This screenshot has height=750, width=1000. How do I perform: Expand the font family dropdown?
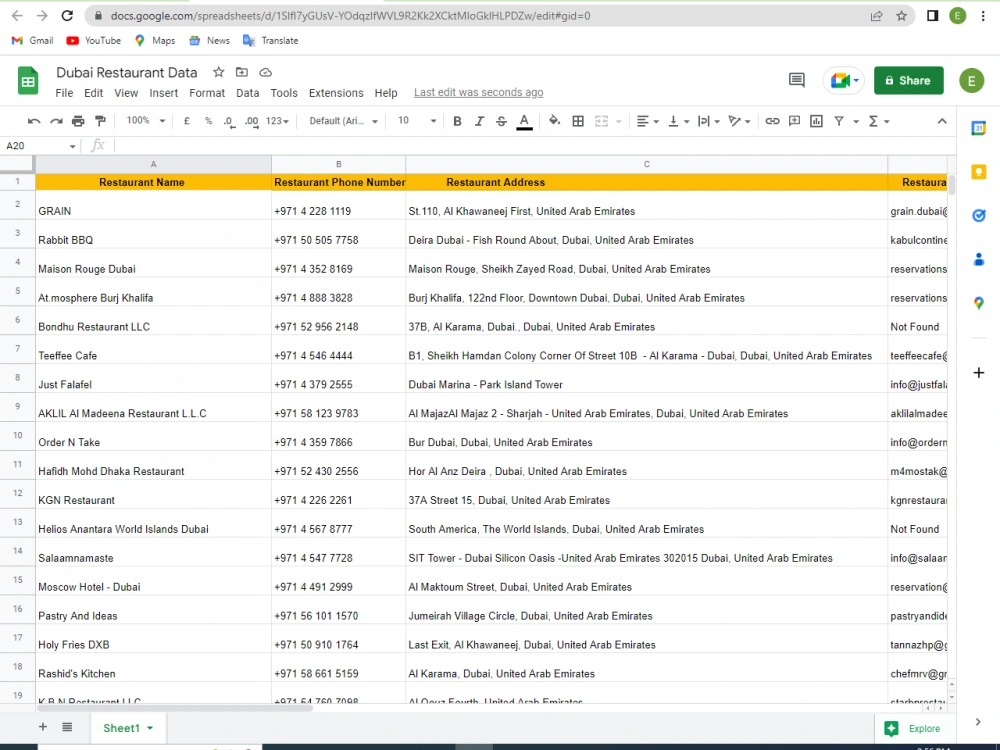(344, 121)
